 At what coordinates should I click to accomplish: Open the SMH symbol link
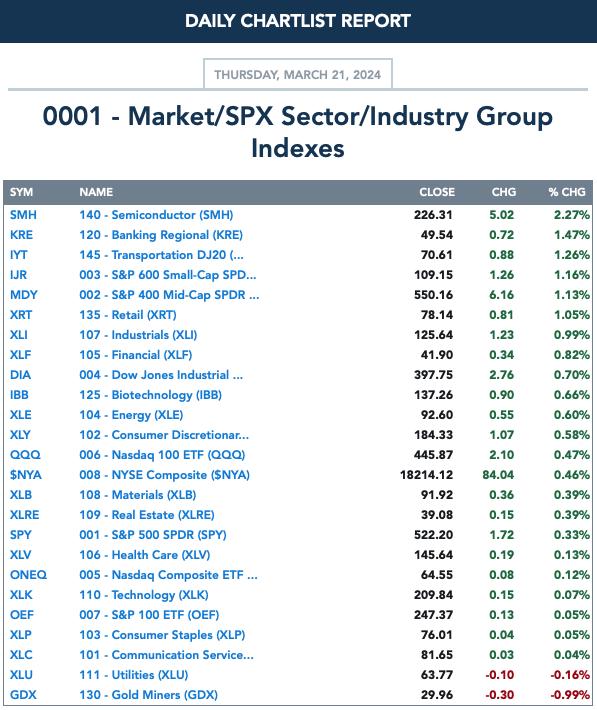[x=23, y=215]
